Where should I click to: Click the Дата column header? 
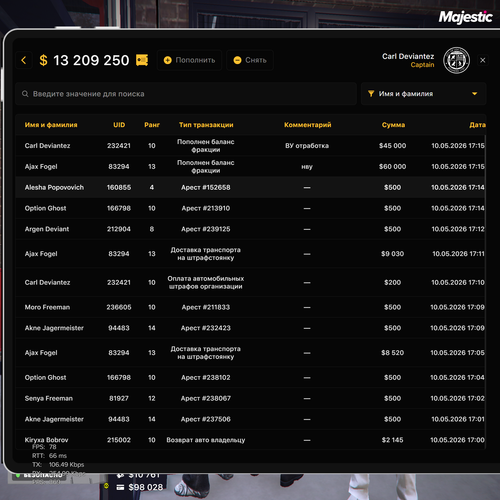point(477,125)
